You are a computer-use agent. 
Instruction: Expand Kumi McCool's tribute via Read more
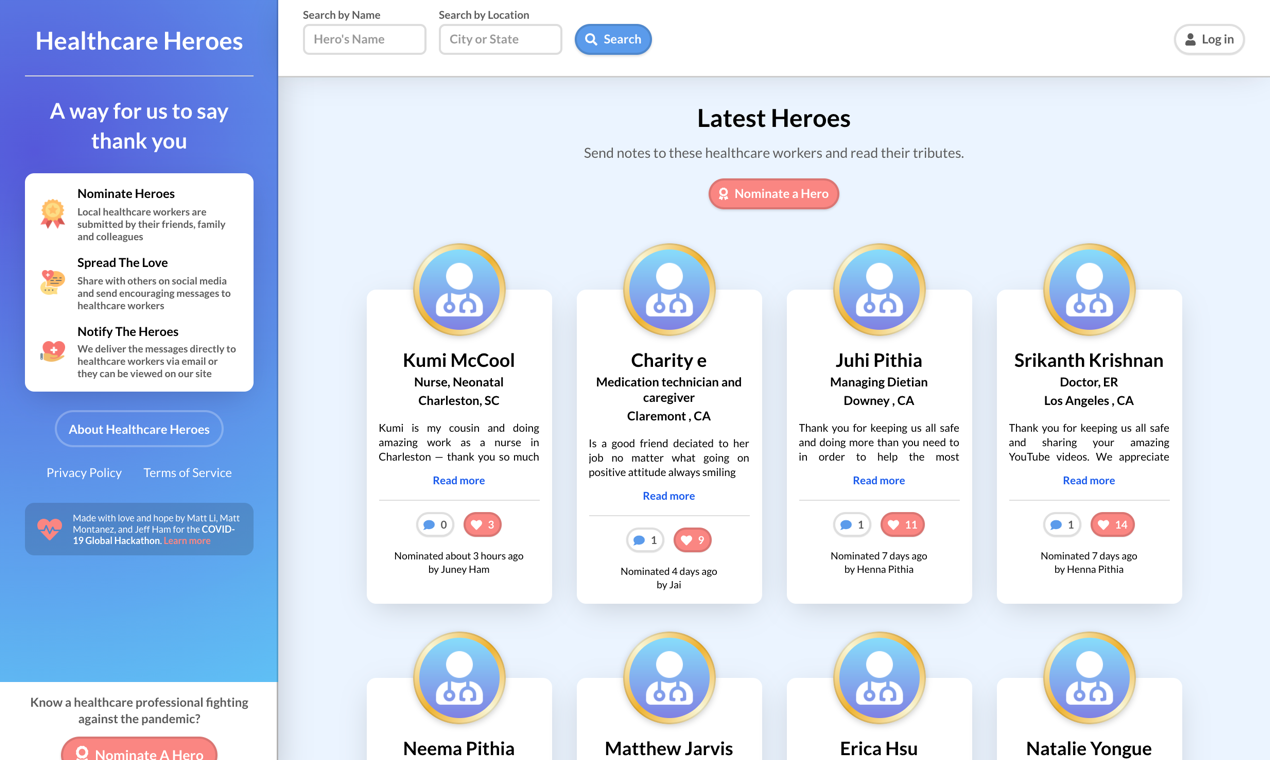458,480
